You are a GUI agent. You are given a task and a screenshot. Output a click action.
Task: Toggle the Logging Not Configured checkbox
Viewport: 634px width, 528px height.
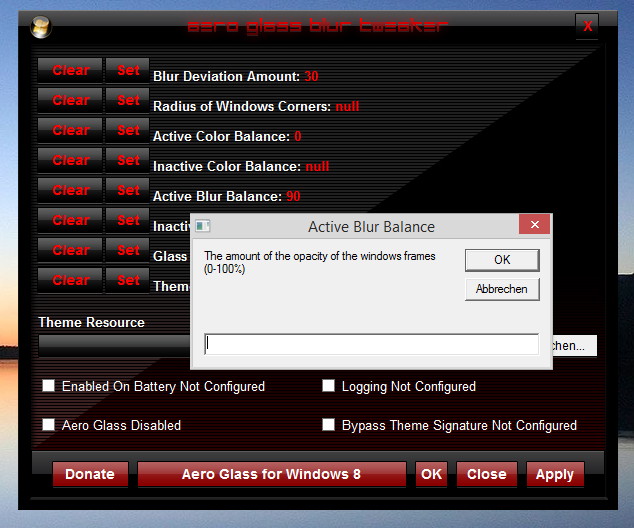point(328,386)
